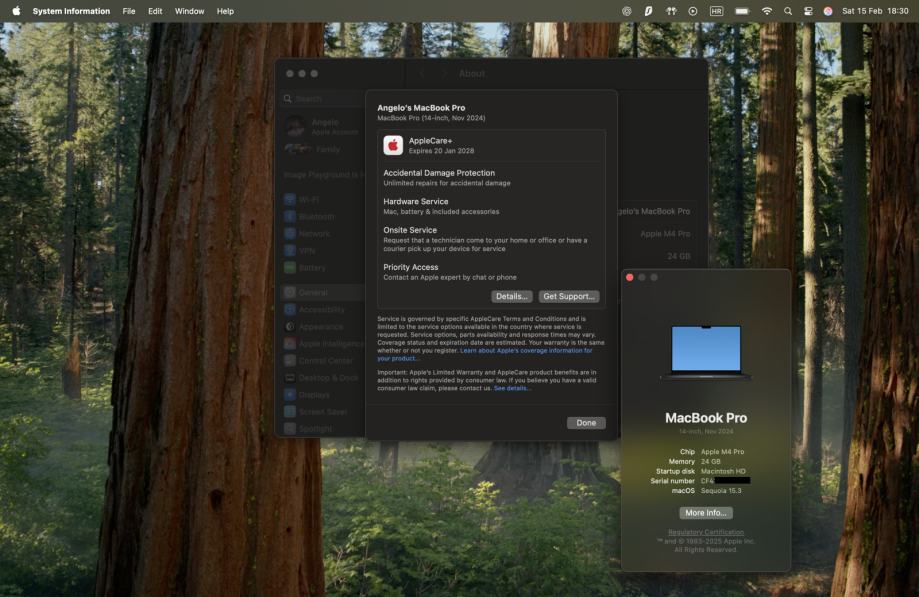This screenshot has height=597, width=919.
Task: Open the Wi-Fi status menu
Action: pyautogui.click(x=767, y=11)
